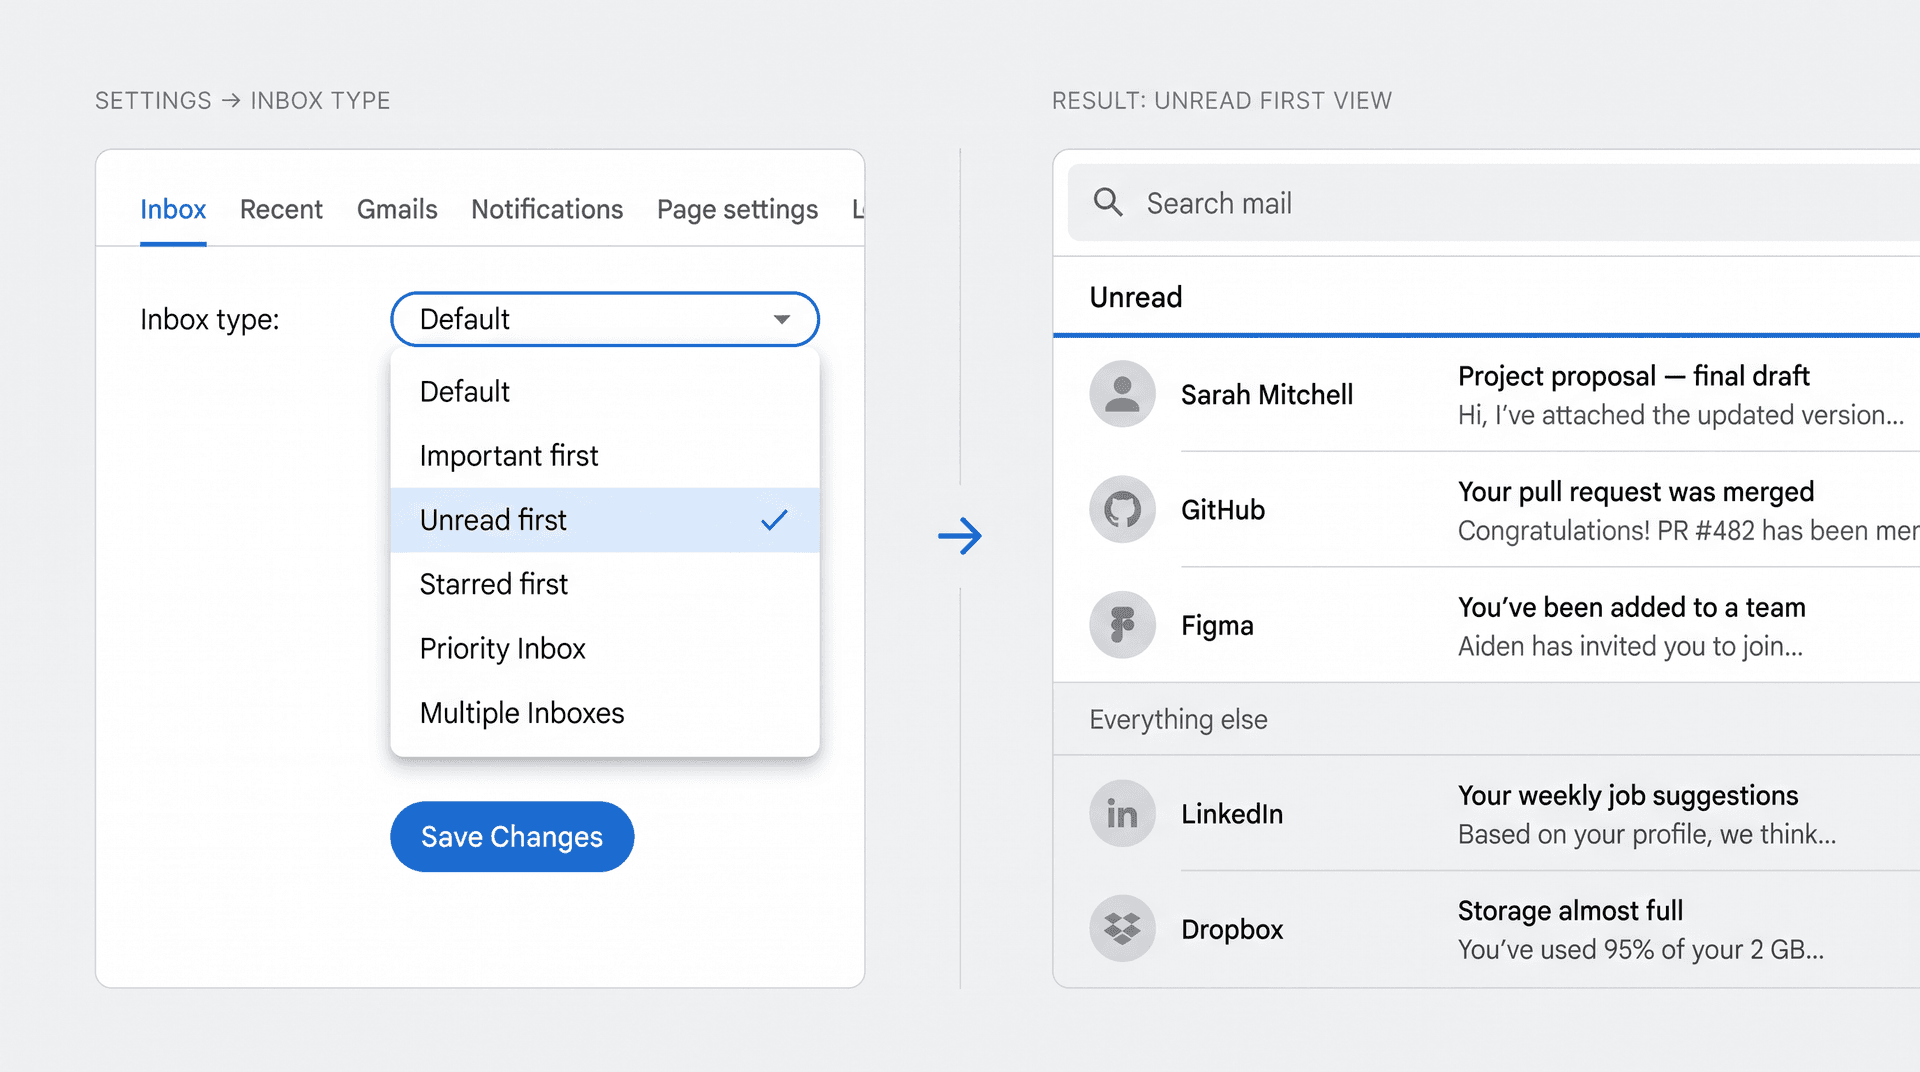The width and height of the screenshot is (1920, 1072).
Task: Click the Save Changes button
Action: [x=511, y=837]
